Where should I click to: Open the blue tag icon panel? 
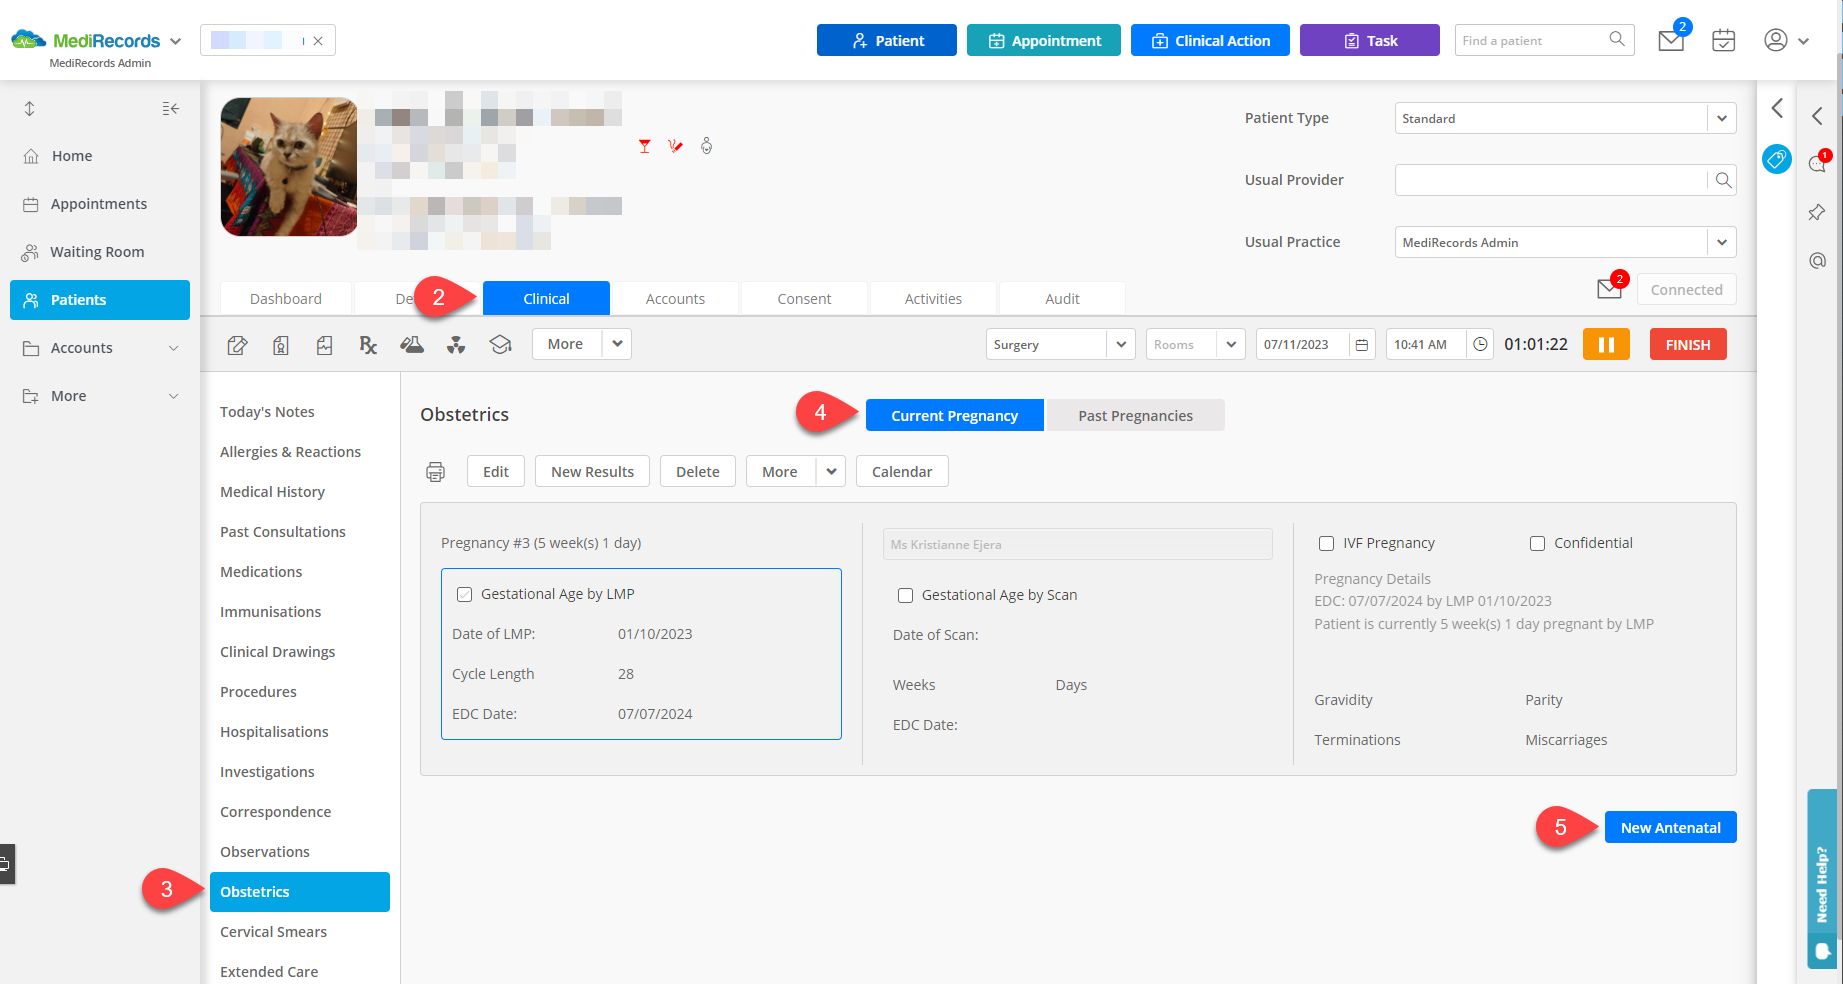pos(1776,159)
